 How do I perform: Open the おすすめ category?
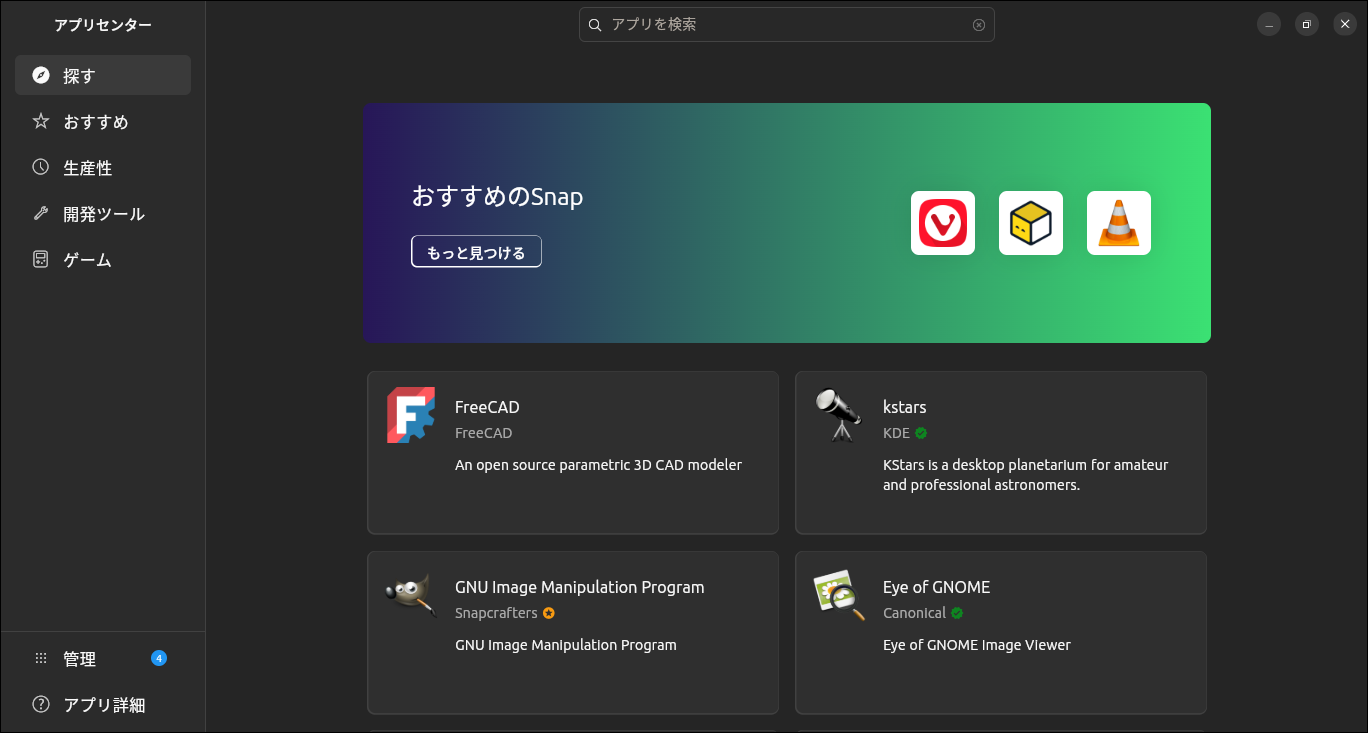pyautogui.click(x=103, y=121)
